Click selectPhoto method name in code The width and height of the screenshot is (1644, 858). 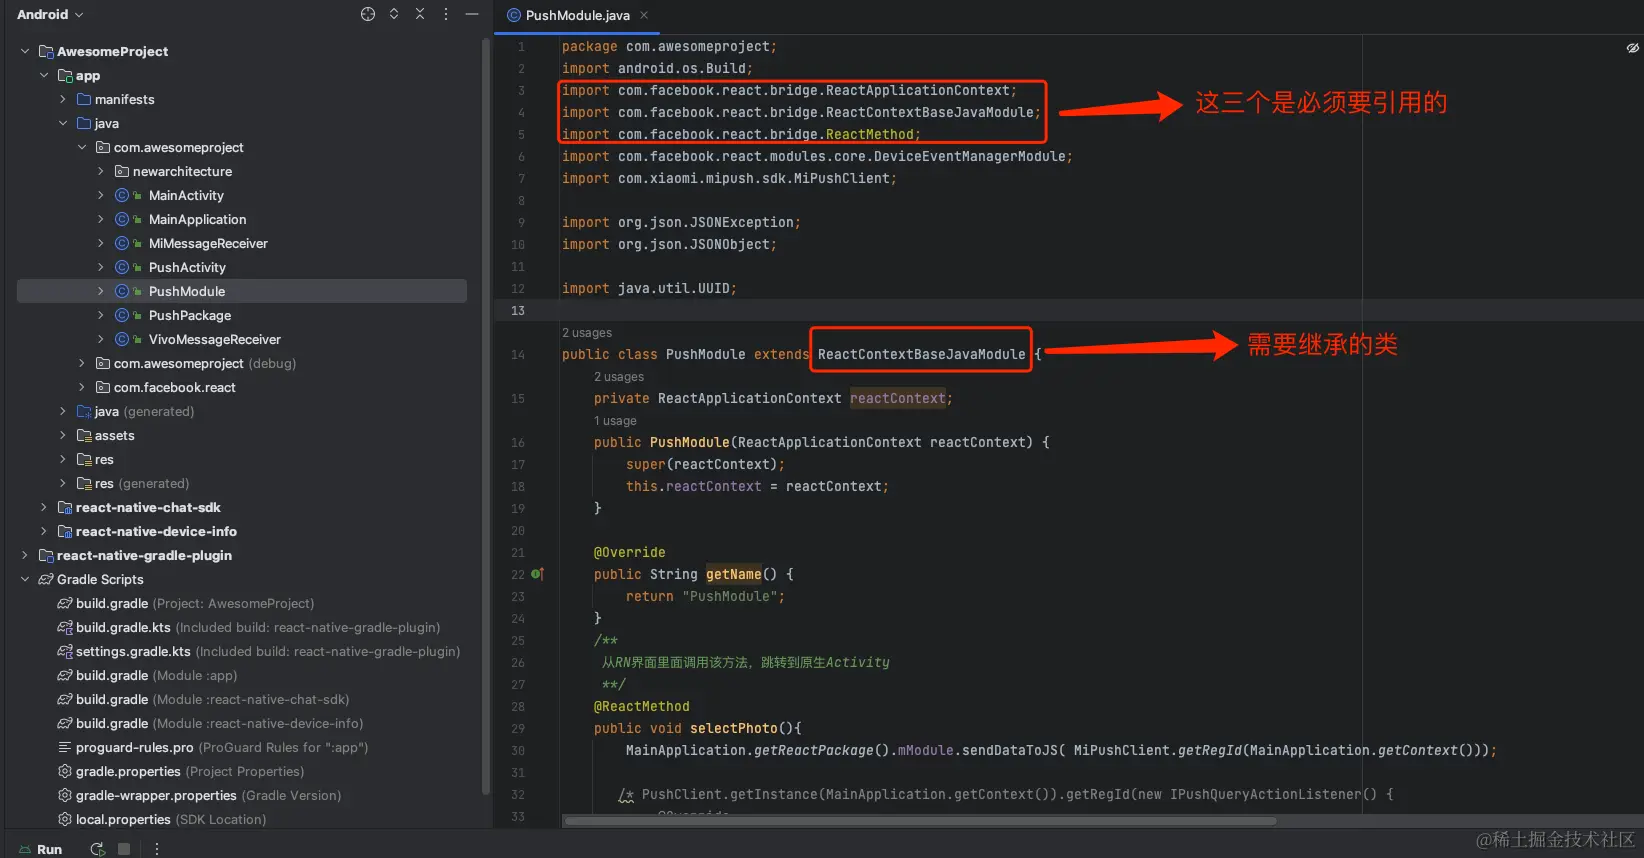[733, 728]
